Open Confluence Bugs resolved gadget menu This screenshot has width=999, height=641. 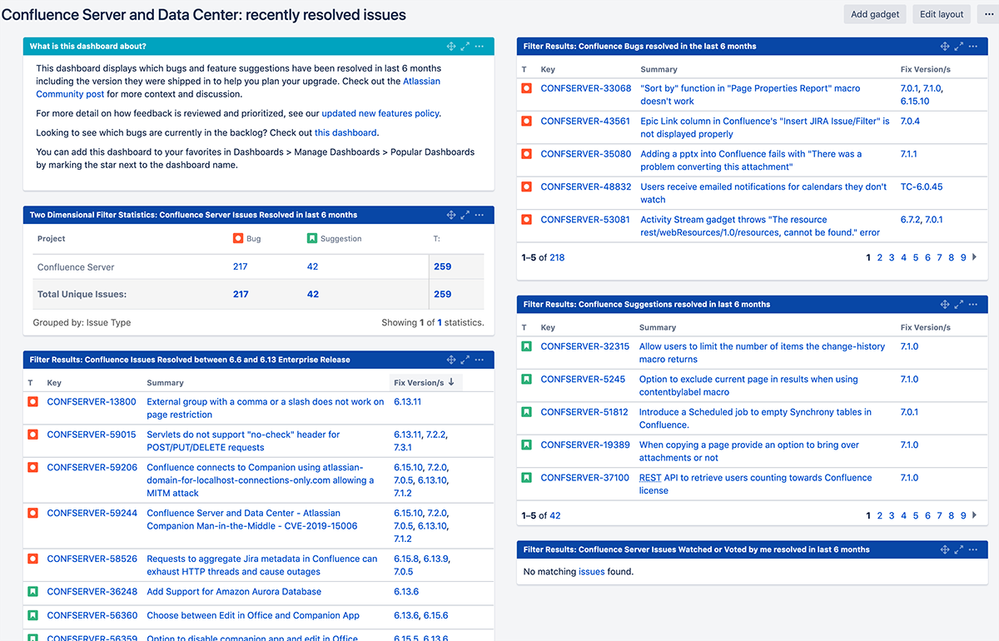tap(973, 47)
